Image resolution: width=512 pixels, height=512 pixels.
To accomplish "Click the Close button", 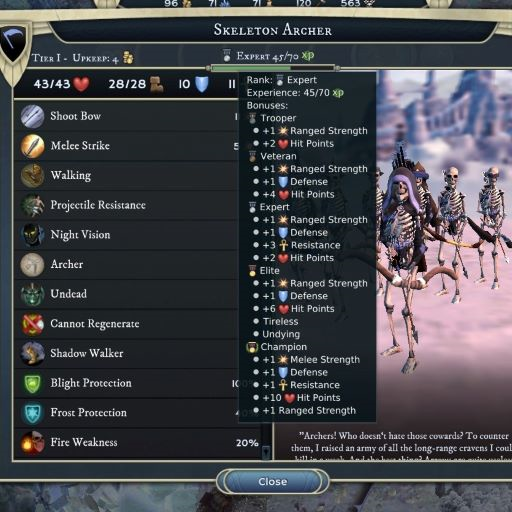I will [x=272, y=481].
